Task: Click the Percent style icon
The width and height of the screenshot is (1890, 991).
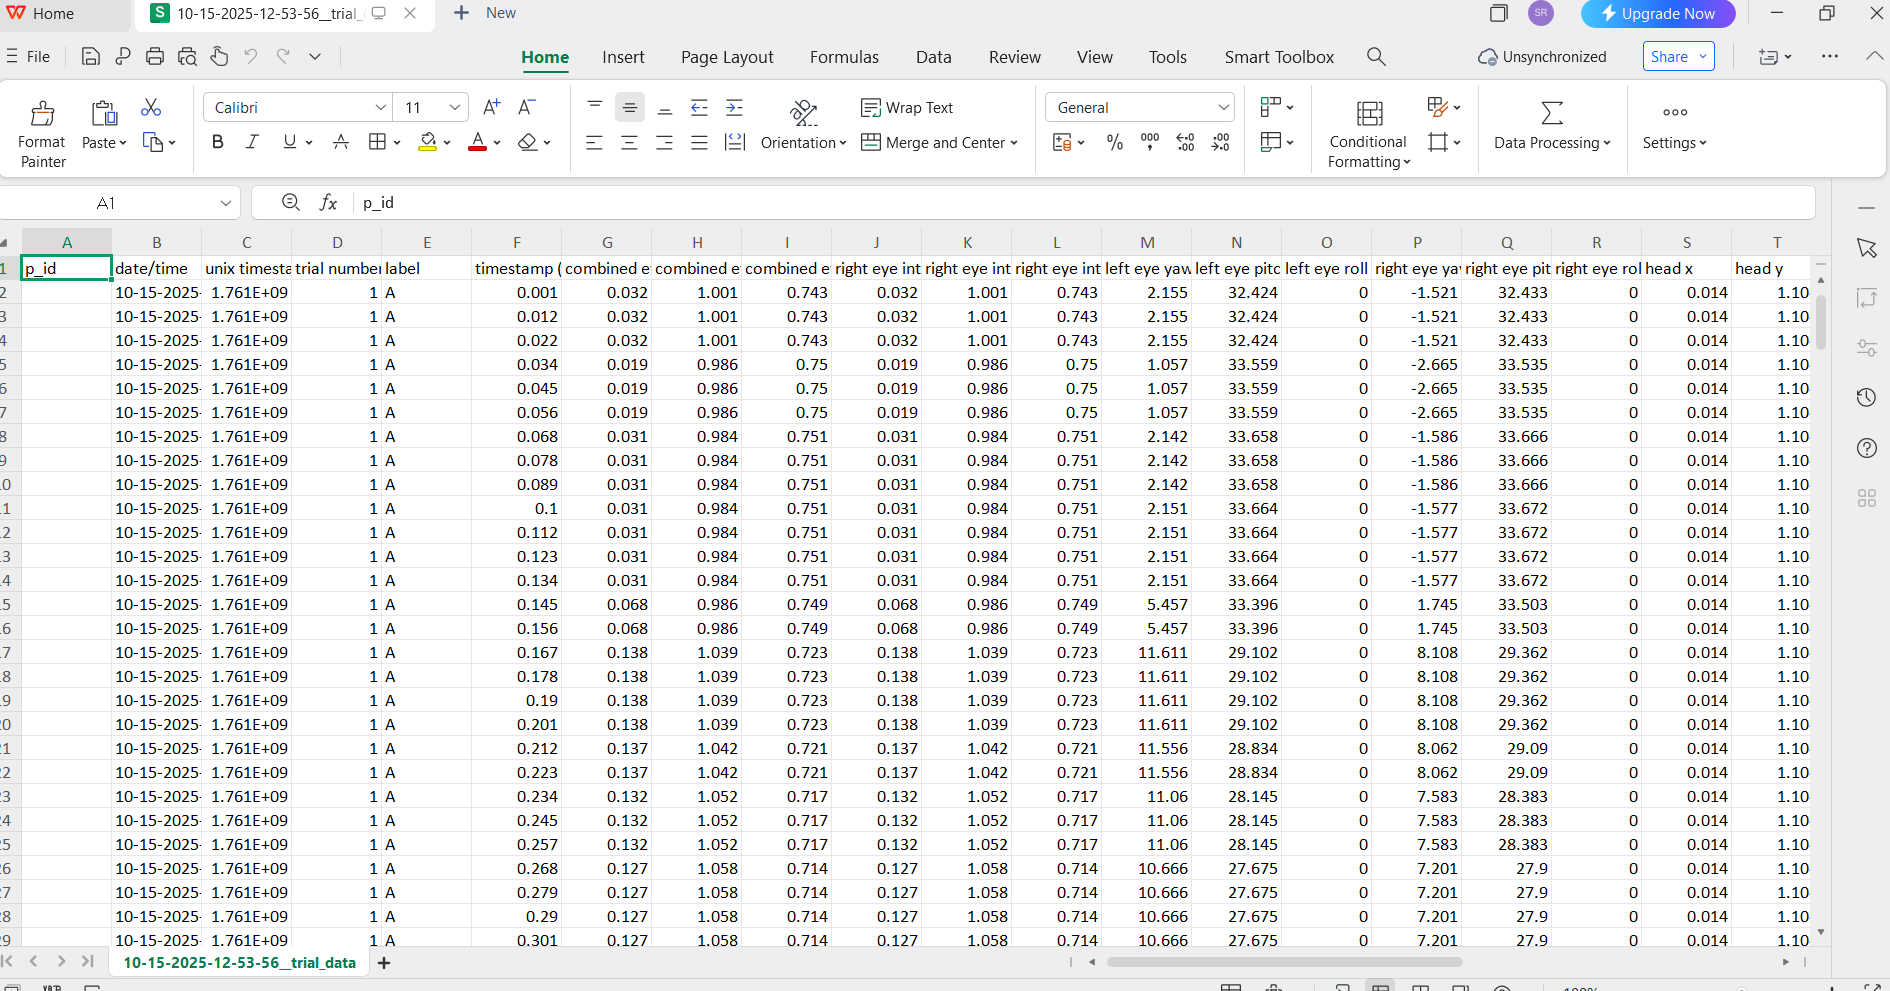Action: [1115, 143]
